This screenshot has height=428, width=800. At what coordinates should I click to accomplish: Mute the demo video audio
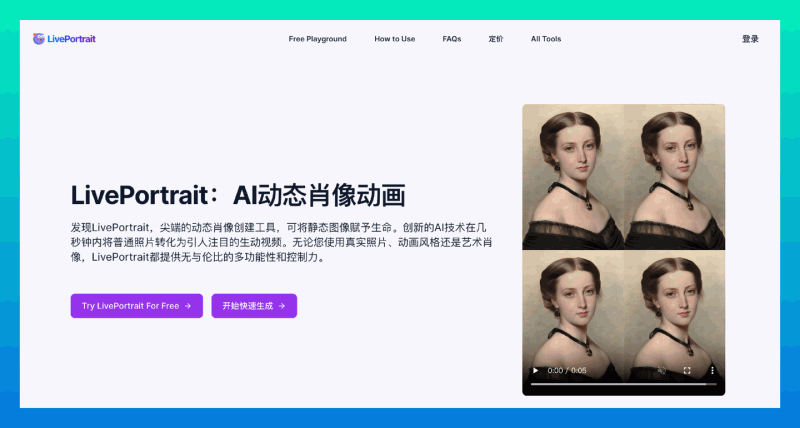(x=662, y=370)
